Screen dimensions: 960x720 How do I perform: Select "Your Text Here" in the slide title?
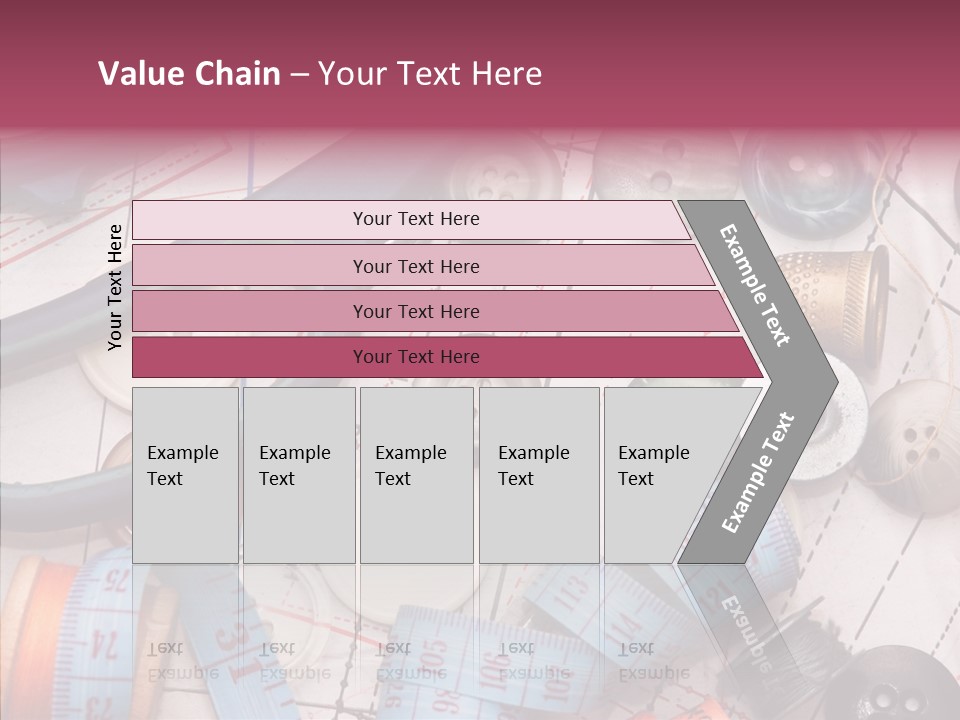(430, 74)
